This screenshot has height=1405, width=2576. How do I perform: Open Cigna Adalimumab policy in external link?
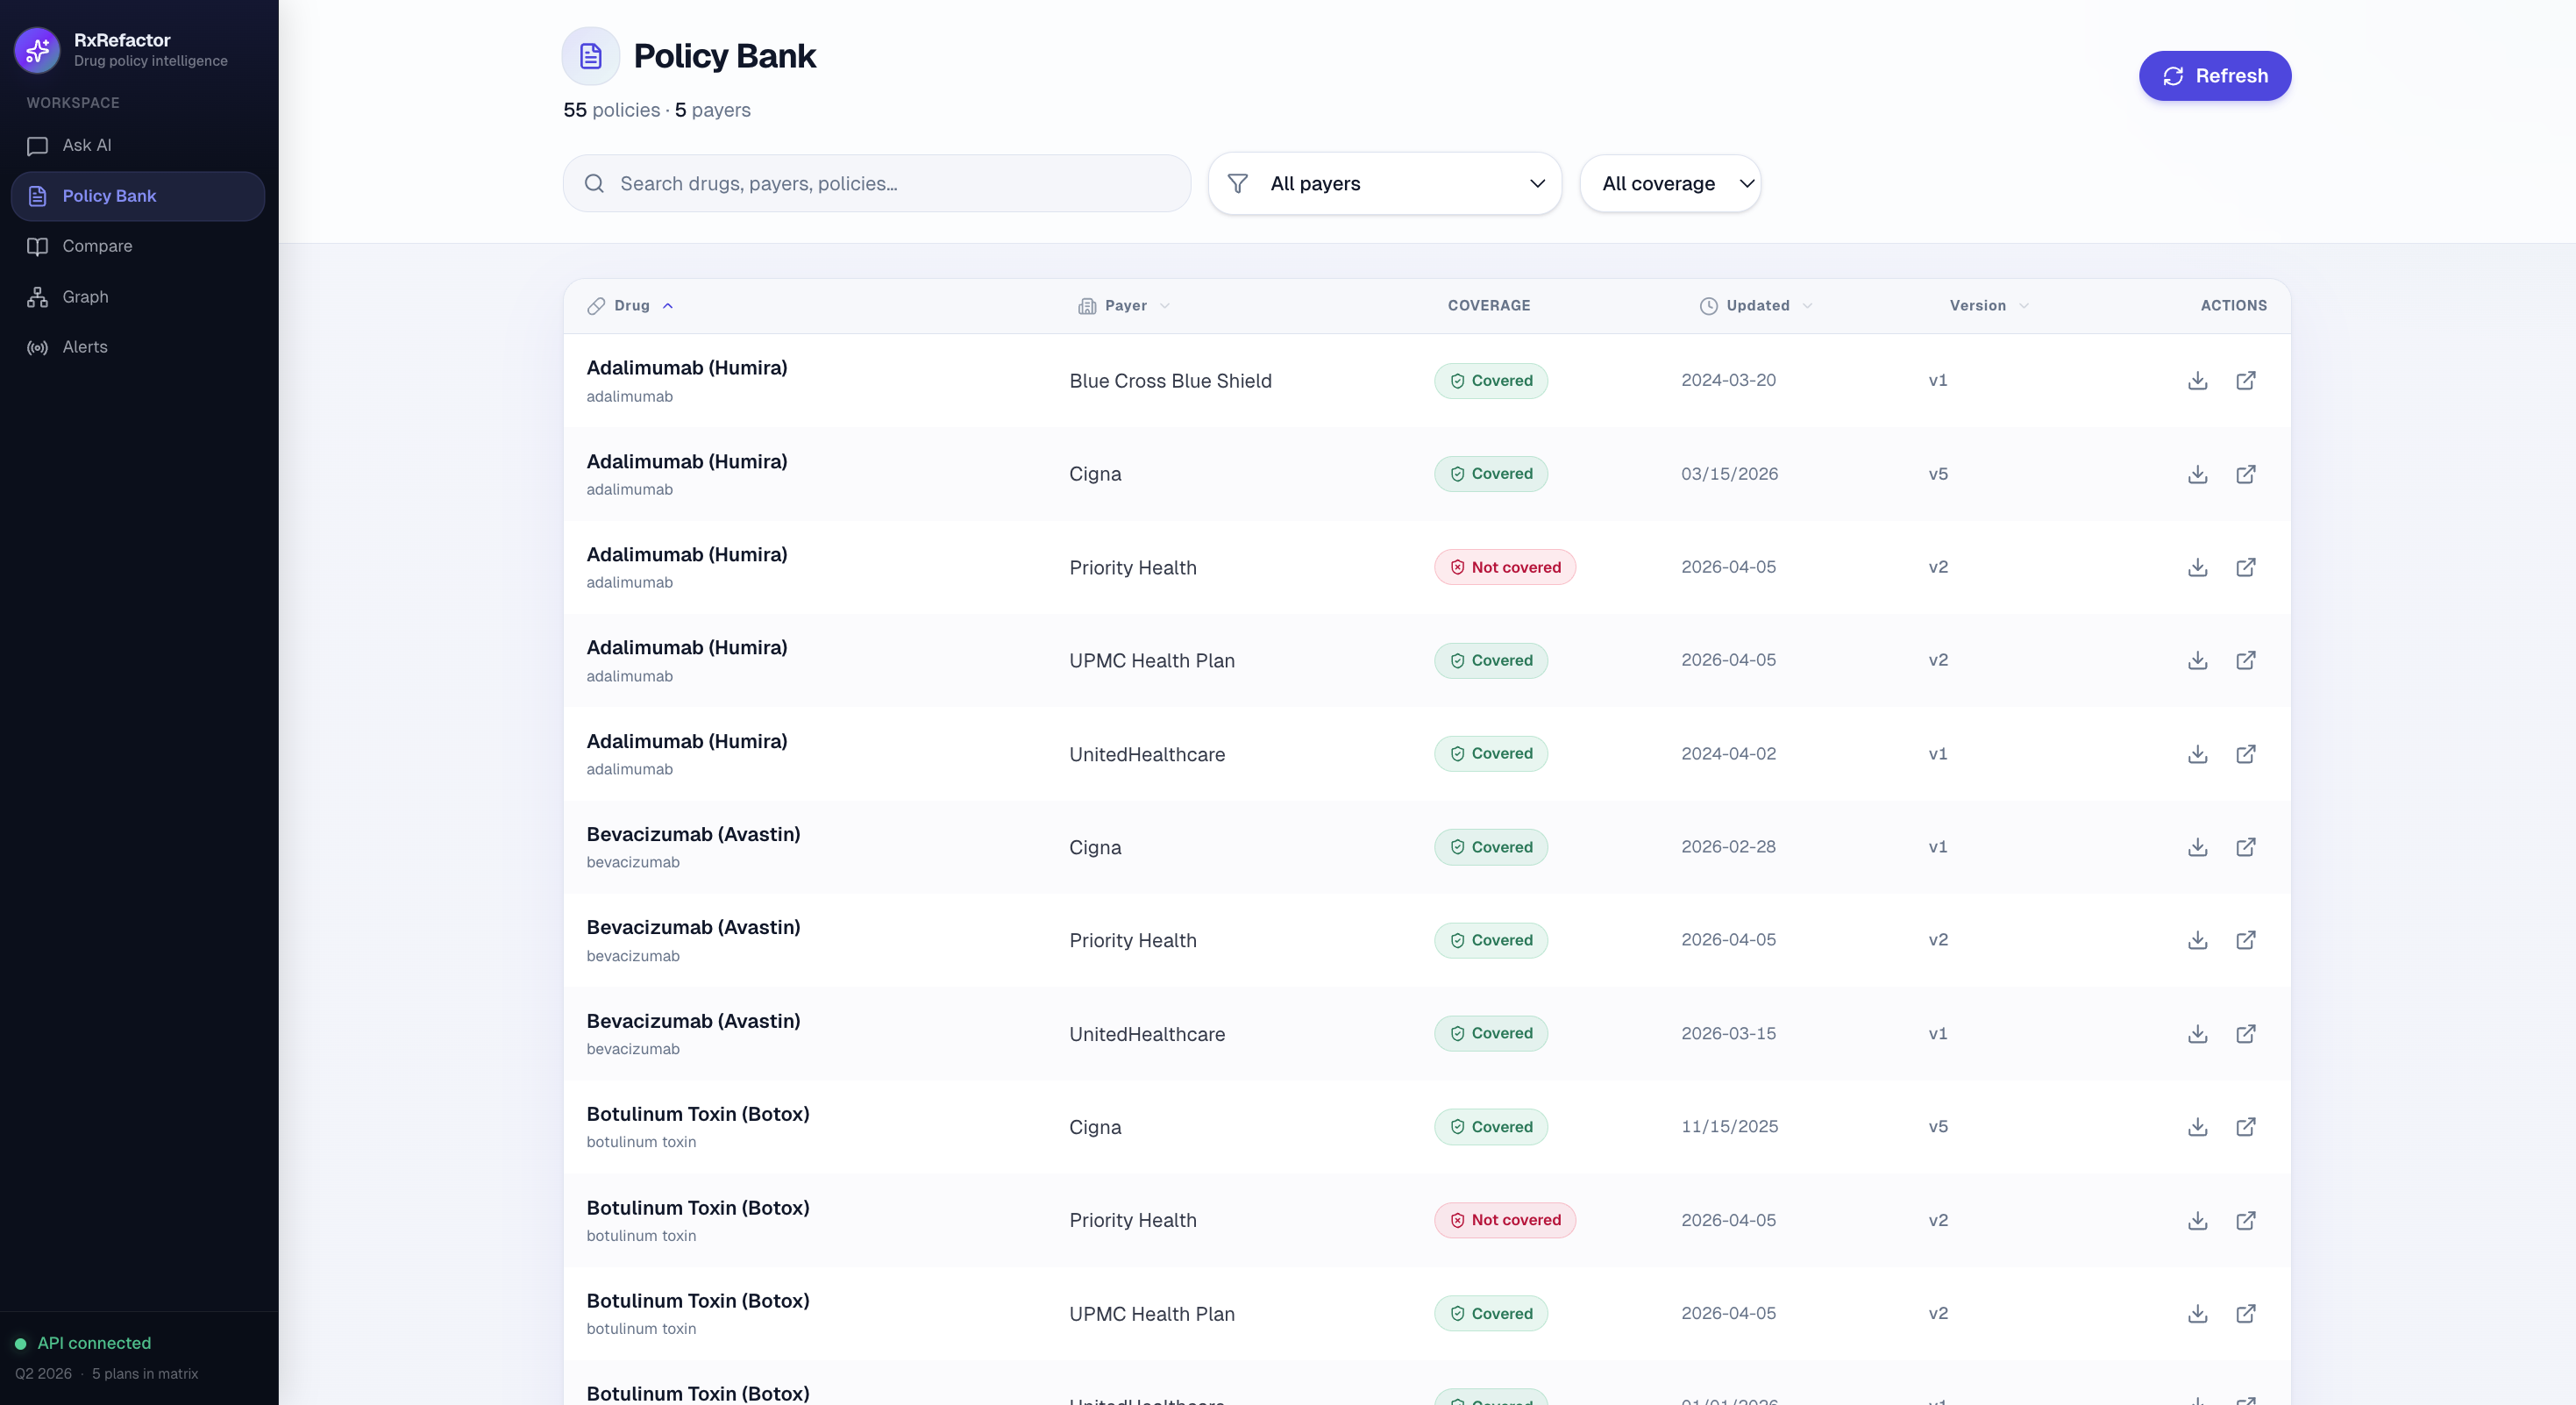click(x=2245, y=474)
